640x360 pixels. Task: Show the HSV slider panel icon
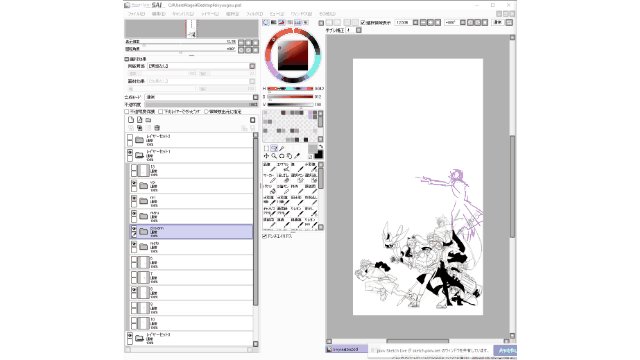[x=282, y=22]
